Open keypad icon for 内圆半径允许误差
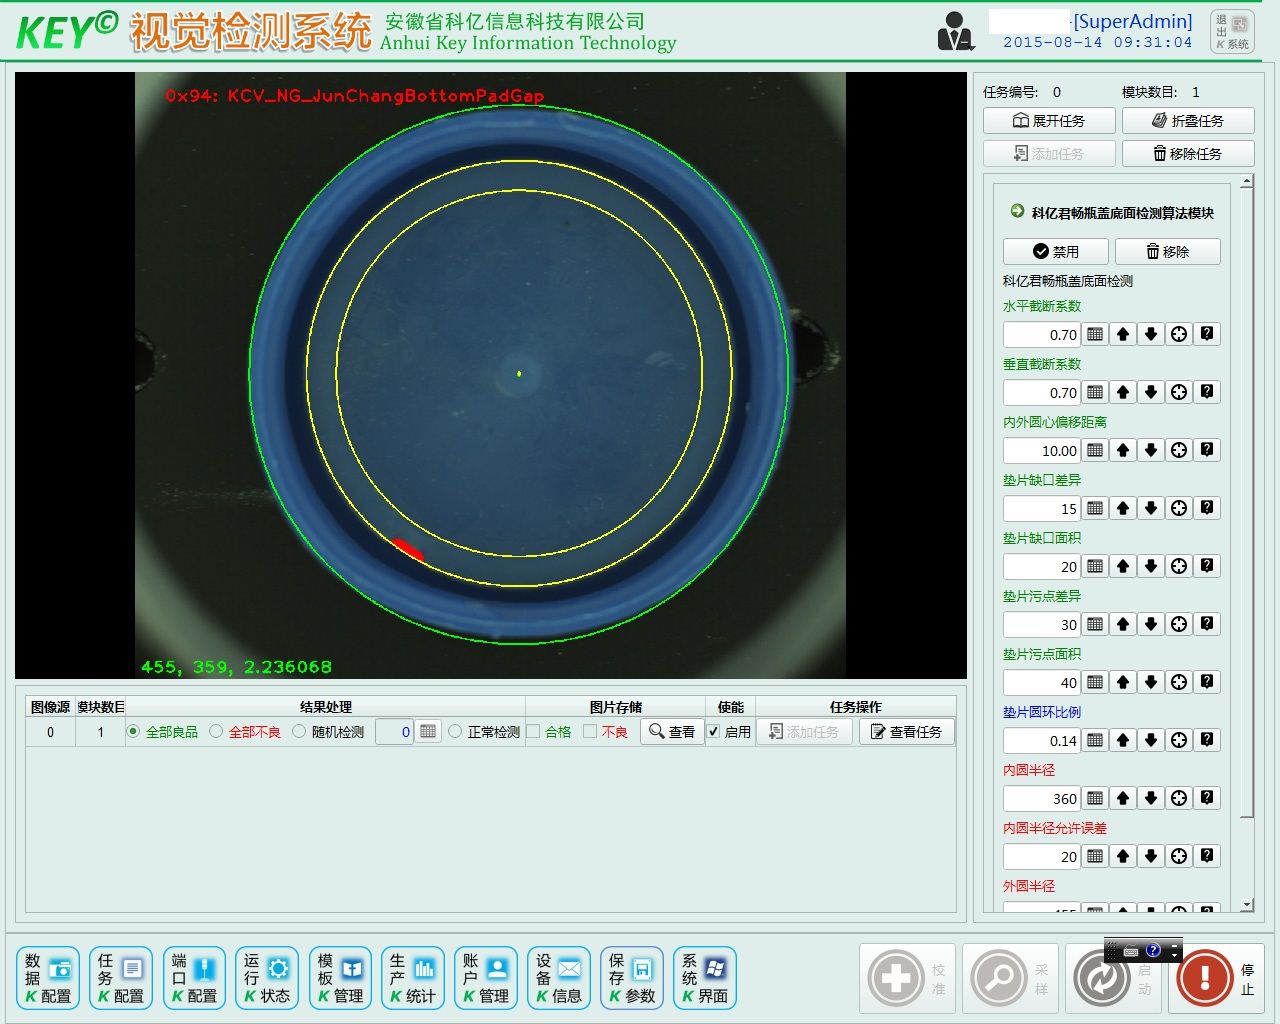This screenshot has width=1280, height=1024. tap(1095, 856)
